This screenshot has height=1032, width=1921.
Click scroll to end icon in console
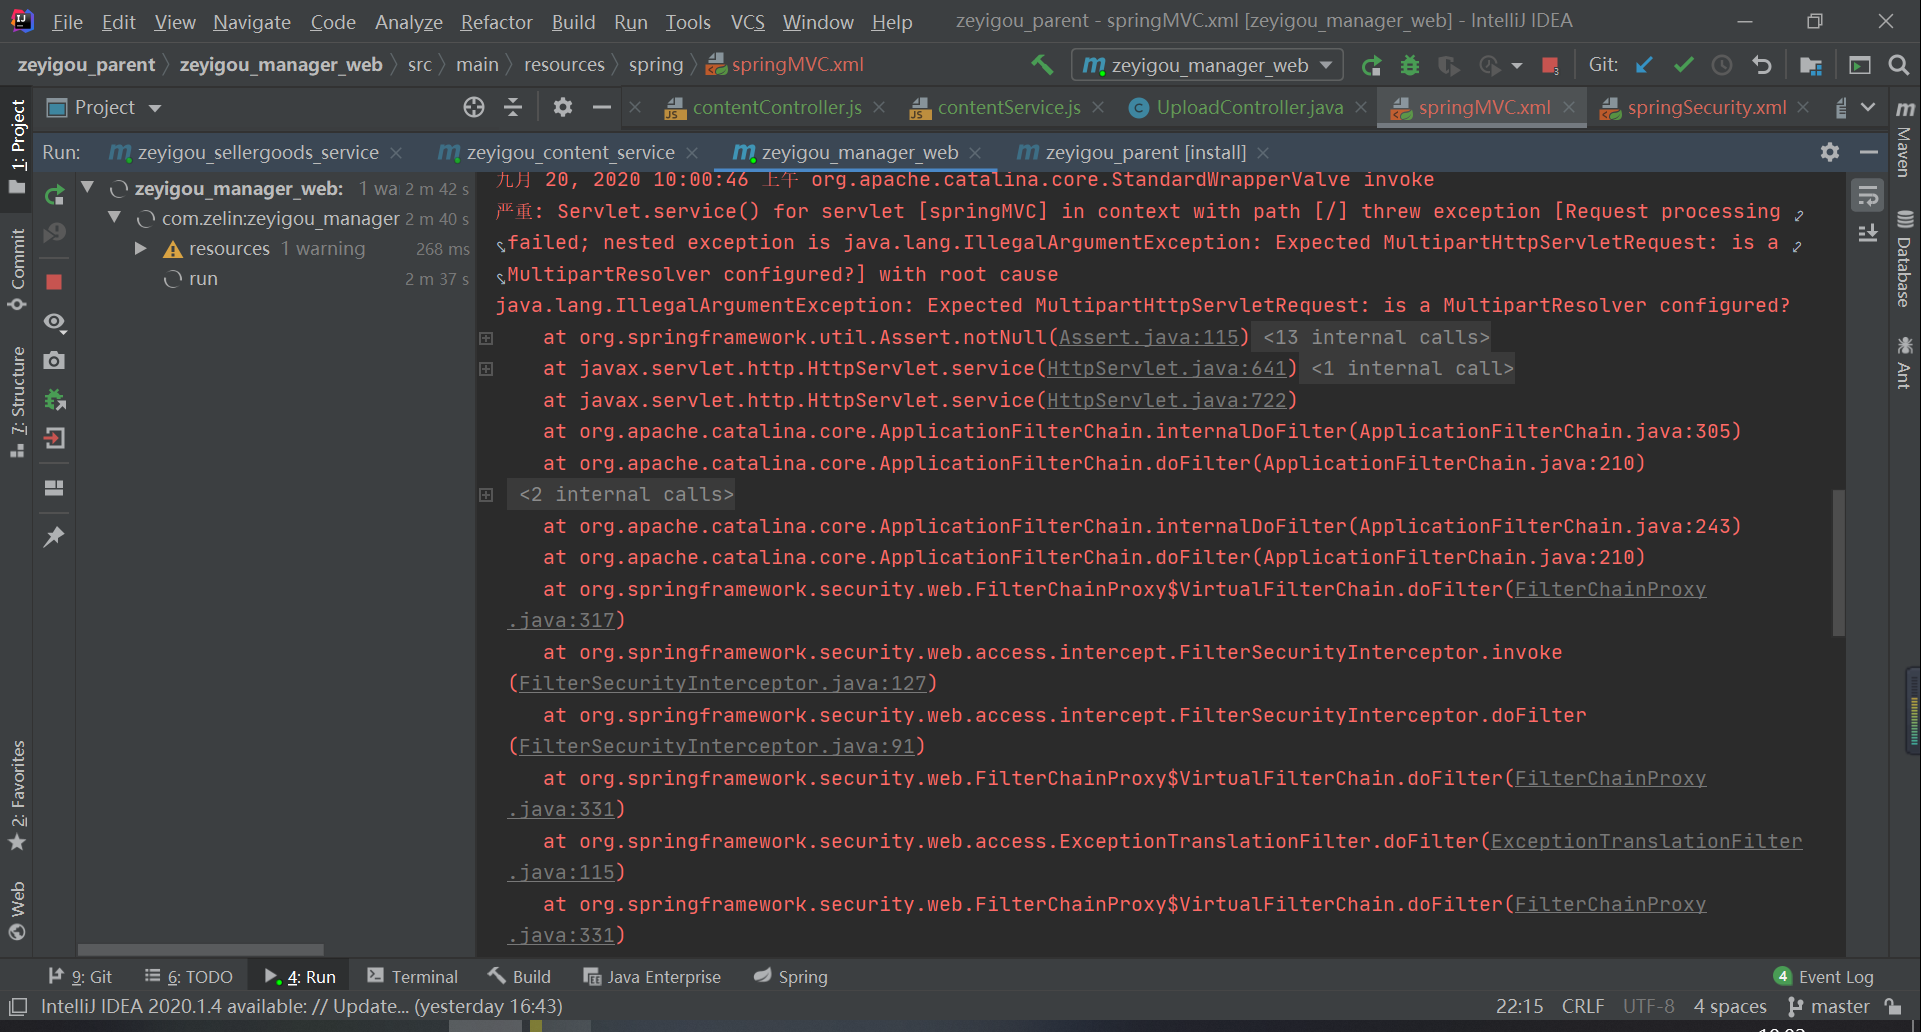1867,234
